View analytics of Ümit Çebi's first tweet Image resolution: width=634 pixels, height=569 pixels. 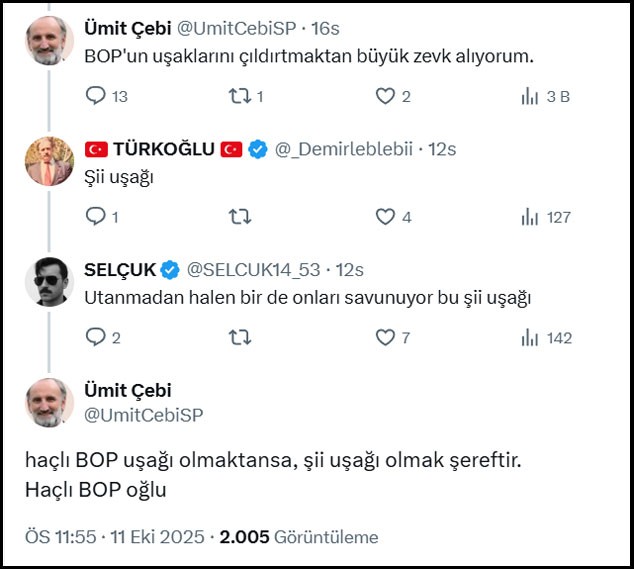click(x=530, y=96)
